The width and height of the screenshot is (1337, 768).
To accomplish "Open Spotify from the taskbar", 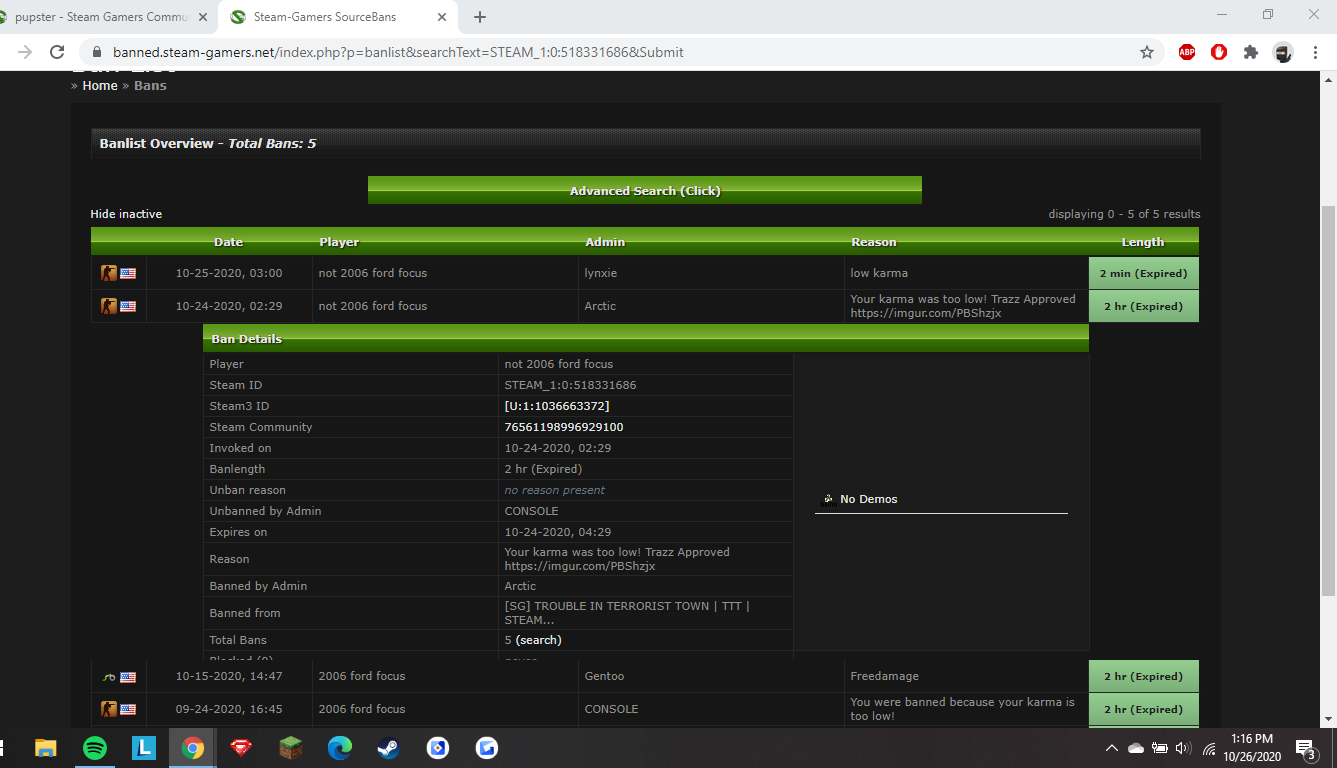I will point(95,748).
